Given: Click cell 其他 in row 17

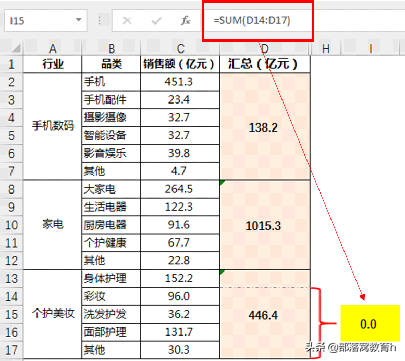Looking at the screenshot, I should point(111,350).
